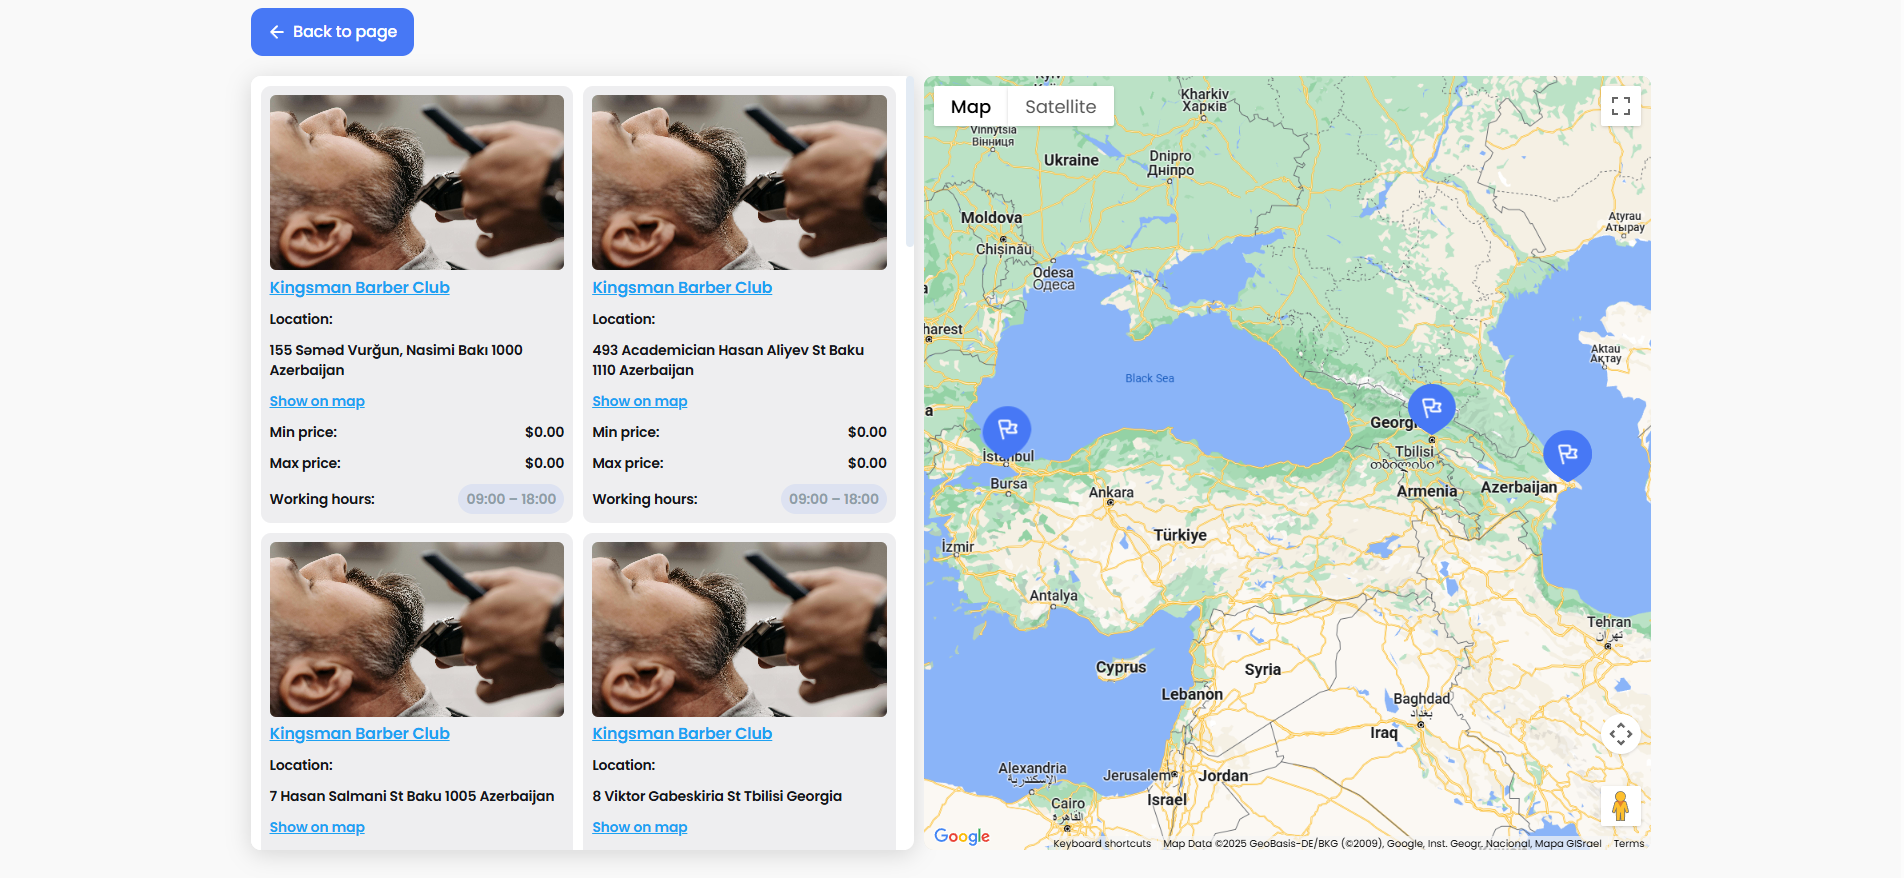Click the Back to page button
Image resolution: width=1904 pixels, height=878 pixels.
[332, 32]
